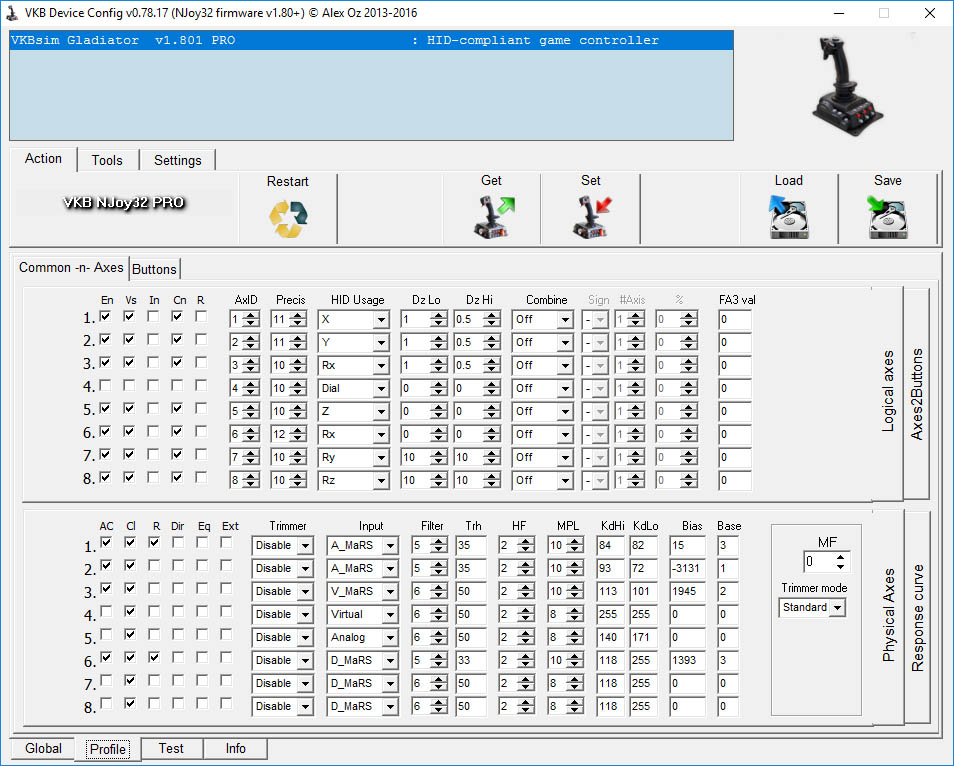Click the Load hard drive icon
Screen dimensions: 954x766
(789, 217)
